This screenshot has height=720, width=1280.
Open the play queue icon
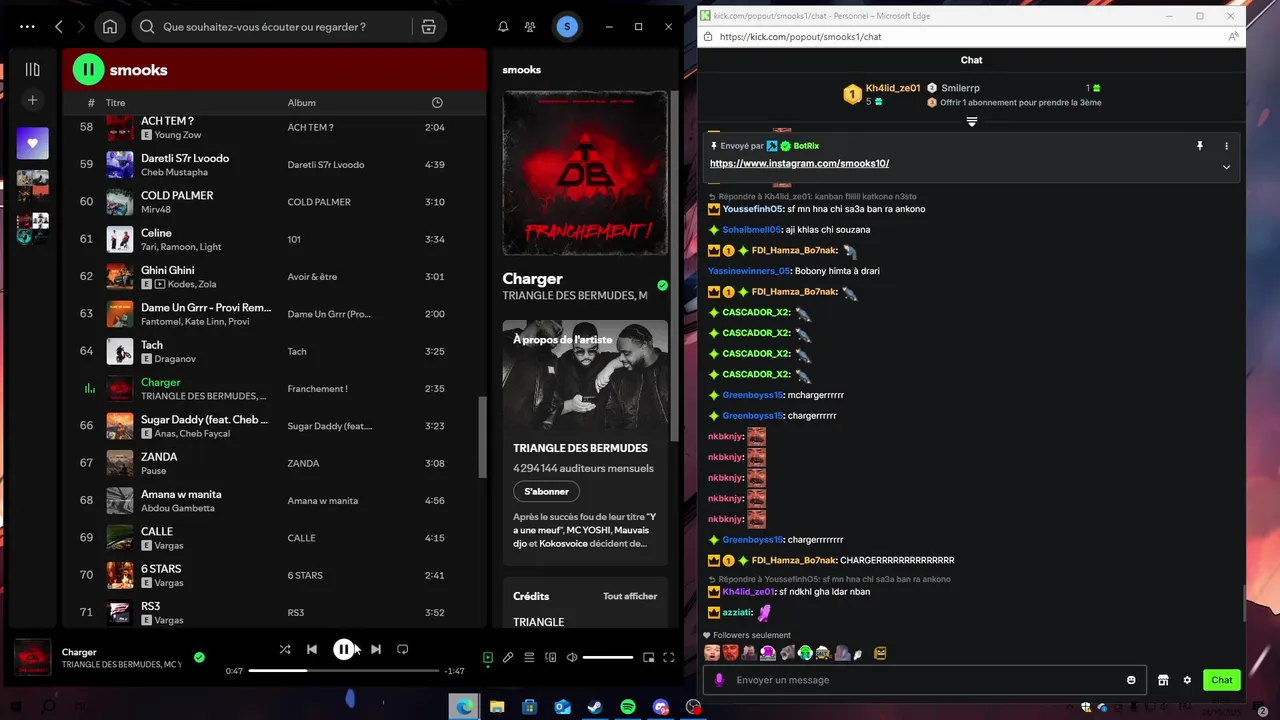point(529,657)
